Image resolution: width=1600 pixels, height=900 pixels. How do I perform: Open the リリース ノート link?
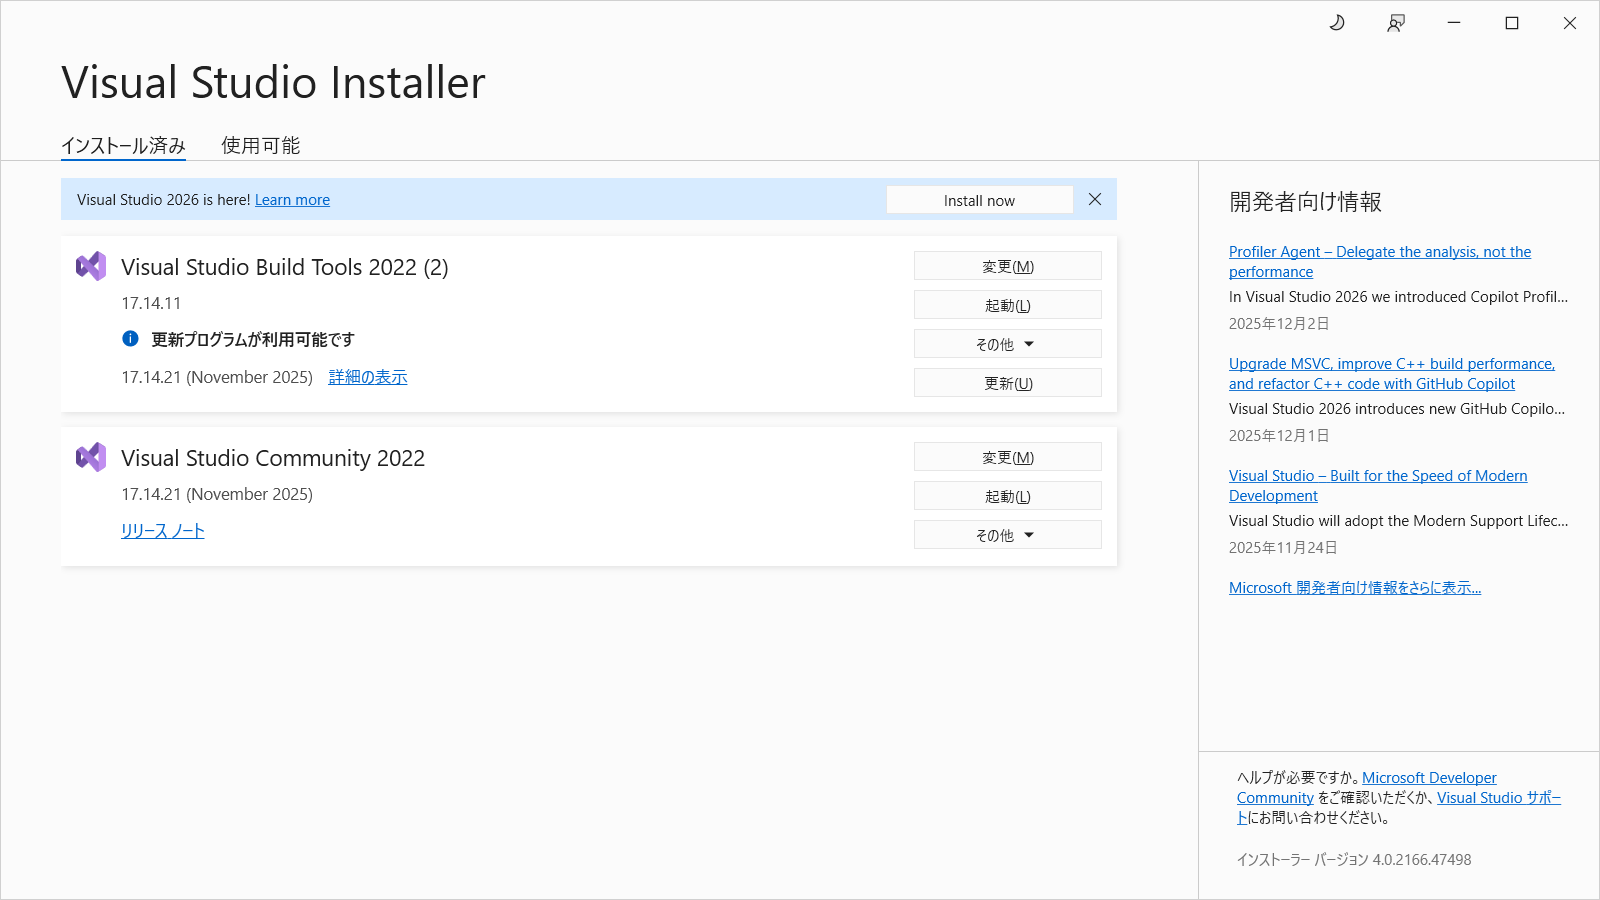coord(163,531)
